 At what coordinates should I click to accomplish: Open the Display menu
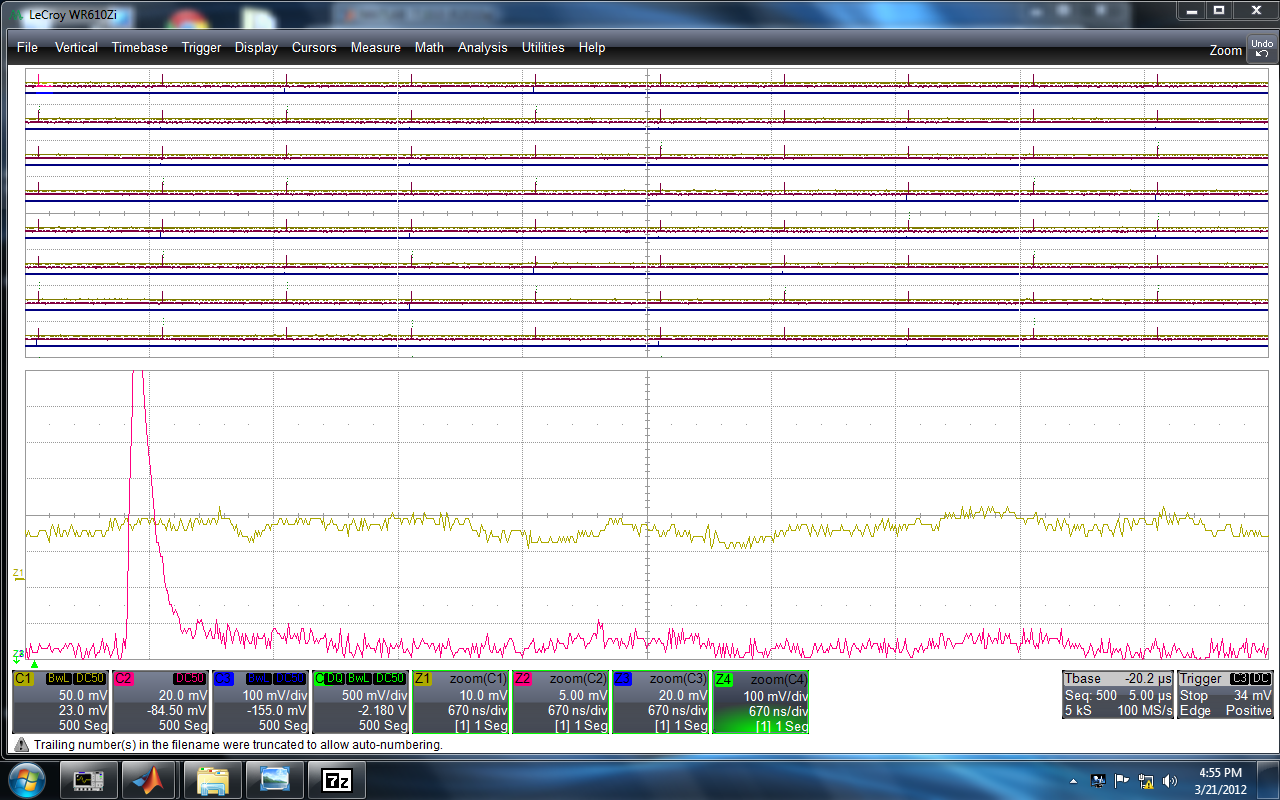click(256, 47)
